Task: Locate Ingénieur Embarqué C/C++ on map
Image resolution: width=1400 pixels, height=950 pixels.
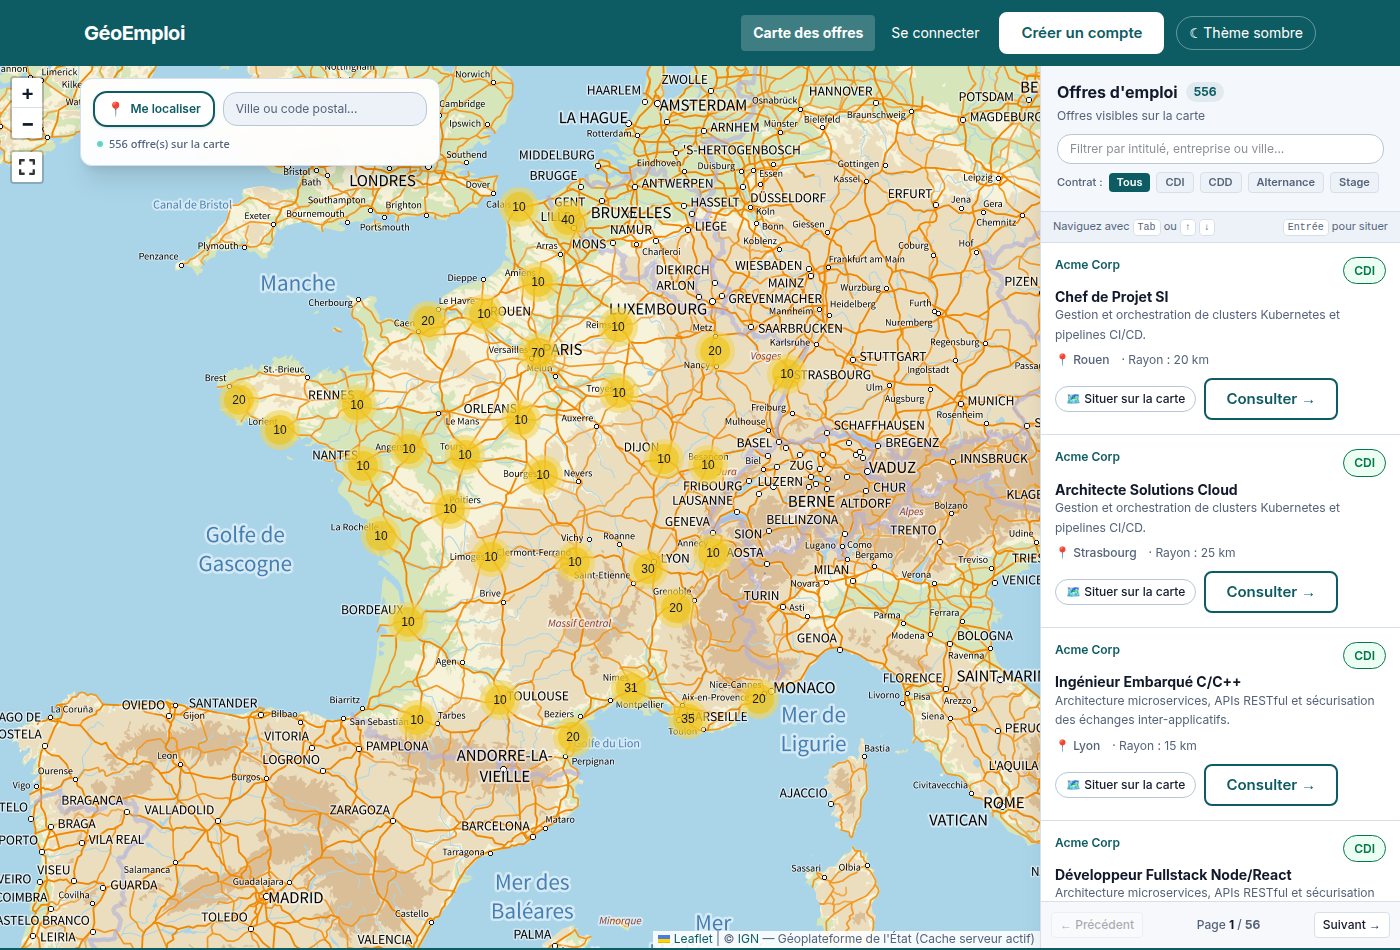Action: tap(1125, 785)
